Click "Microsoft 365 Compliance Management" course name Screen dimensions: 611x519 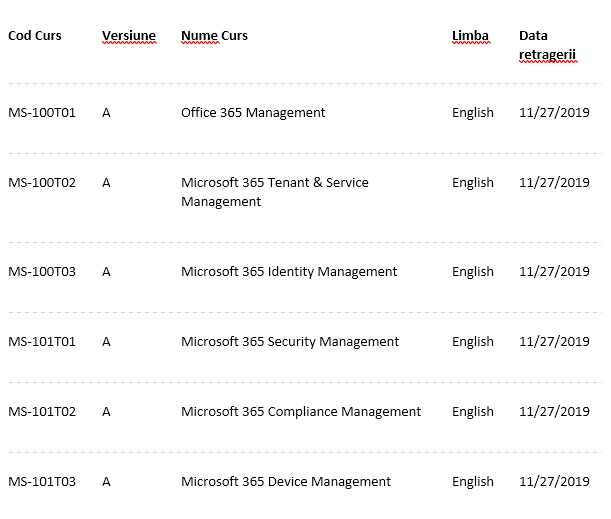pyautogui.click(x=301, y=412)
